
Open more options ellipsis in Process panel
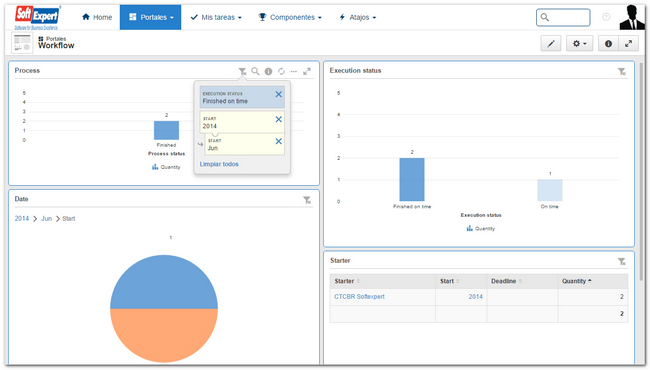pyautogui.click(x=294, y=71)
